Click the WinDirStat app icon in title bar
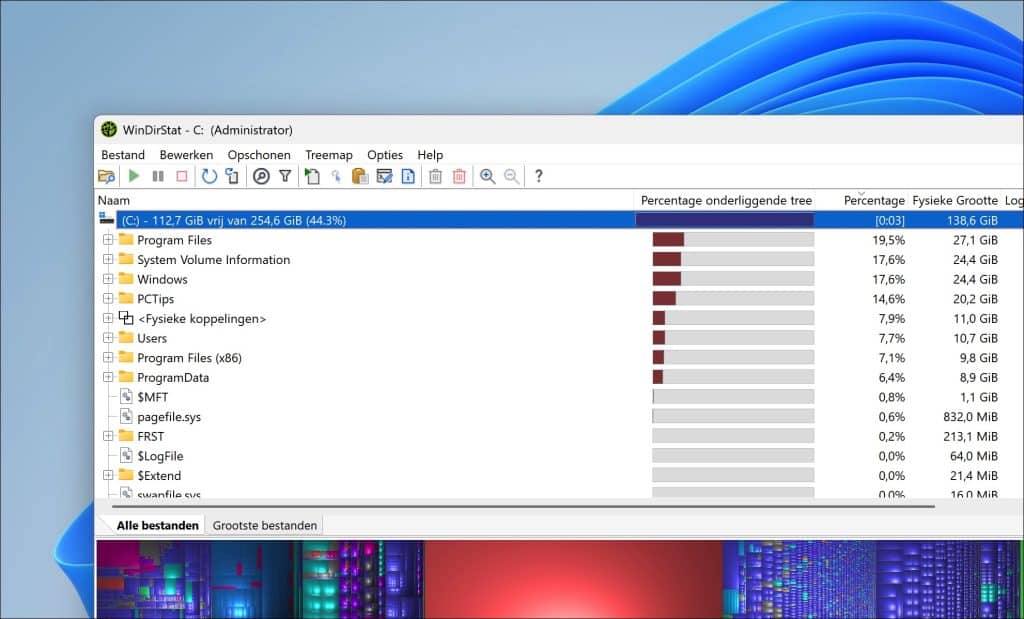1024x619 pixels. pyautogui.click(x=109, y=129)
